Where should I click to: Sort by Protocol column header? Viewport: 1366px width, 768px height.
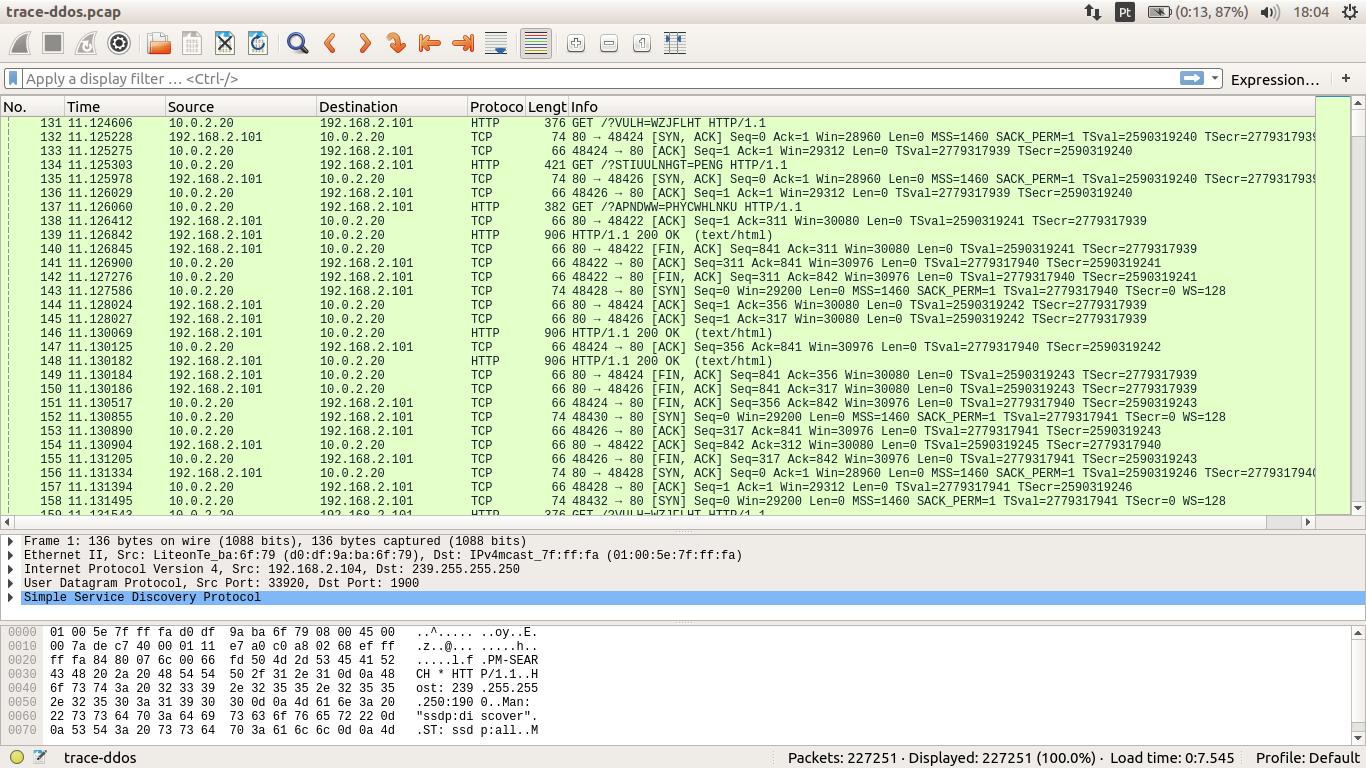pos(496,107)
